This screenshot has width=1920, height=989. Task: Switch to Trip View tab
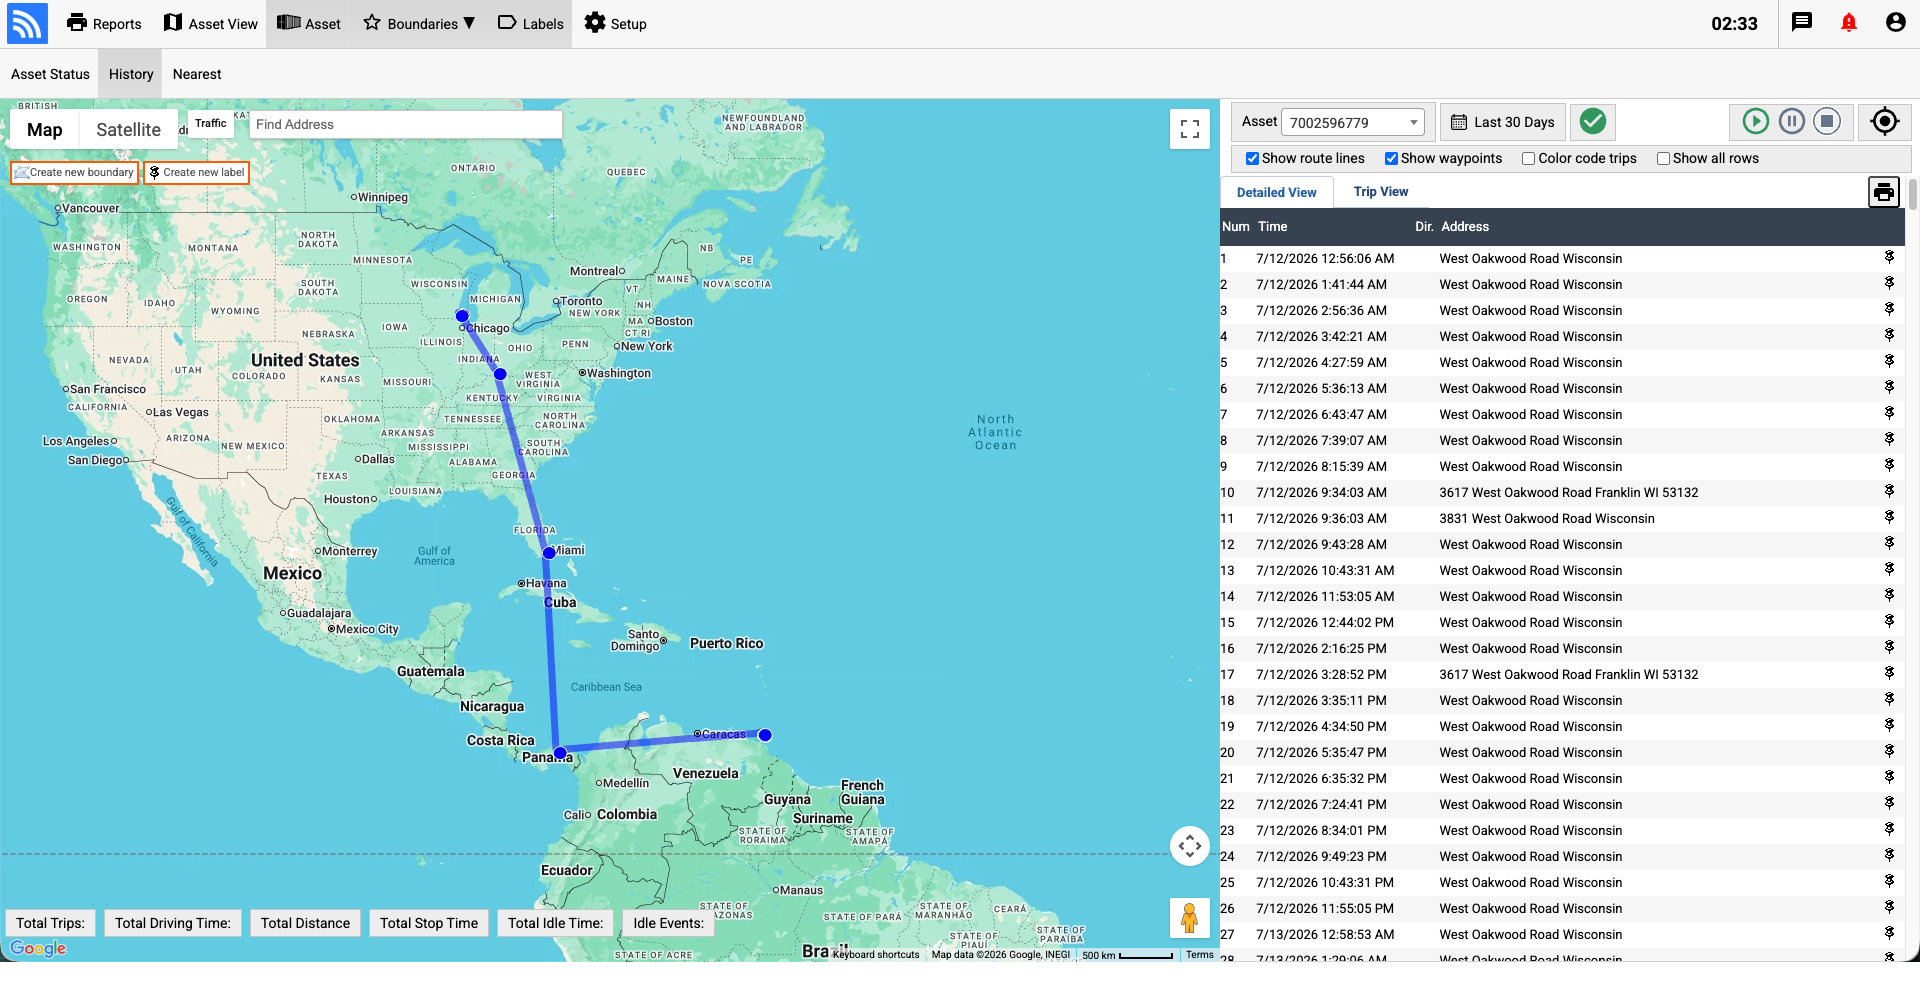point(1381,191)
